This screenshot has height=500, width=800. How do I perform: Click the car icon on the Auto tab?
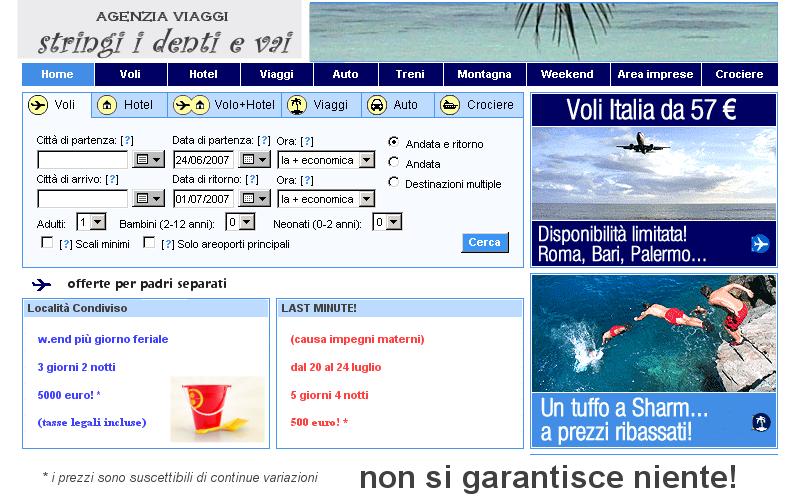(376, 105)
